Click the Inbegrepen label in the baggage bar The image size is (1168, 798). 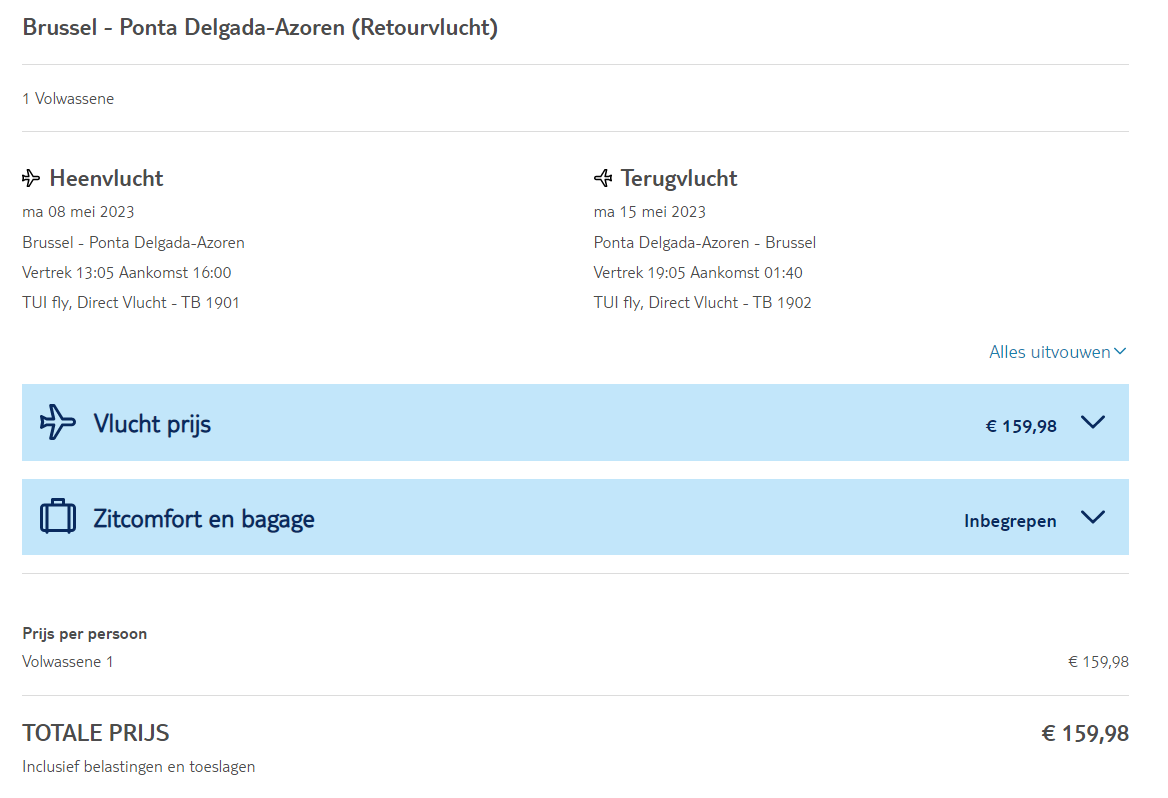coord(1010,521)
